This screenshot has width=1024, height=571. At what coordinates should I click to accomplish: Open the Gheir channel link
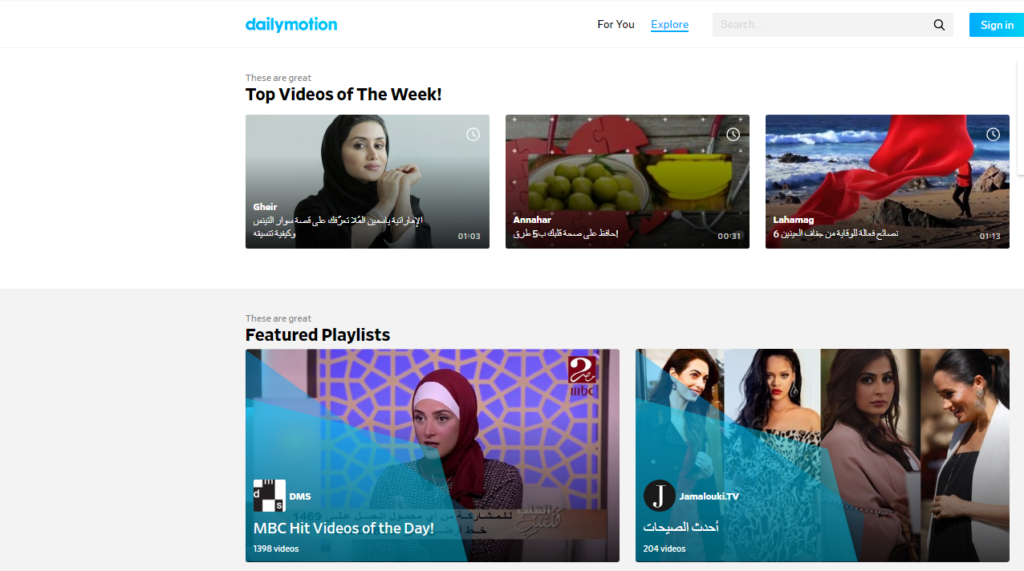[x=265, y=206]
